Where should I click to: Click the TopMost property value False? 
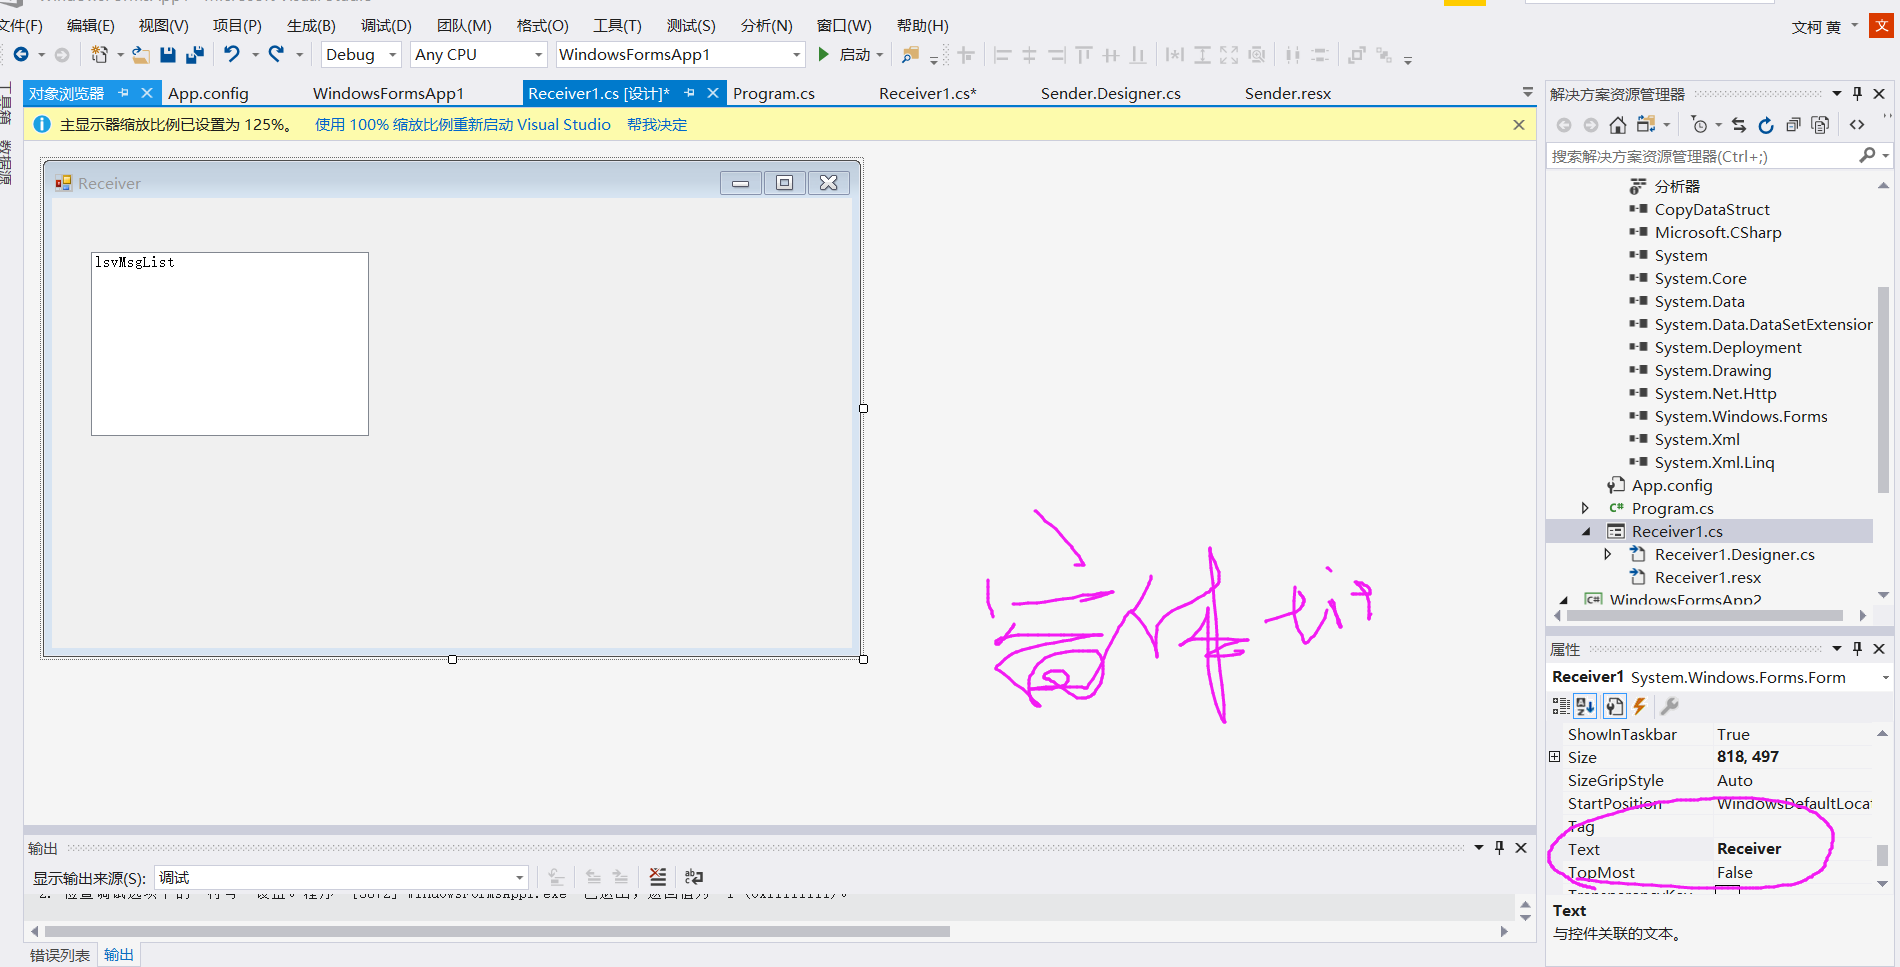click(1735, 873)
